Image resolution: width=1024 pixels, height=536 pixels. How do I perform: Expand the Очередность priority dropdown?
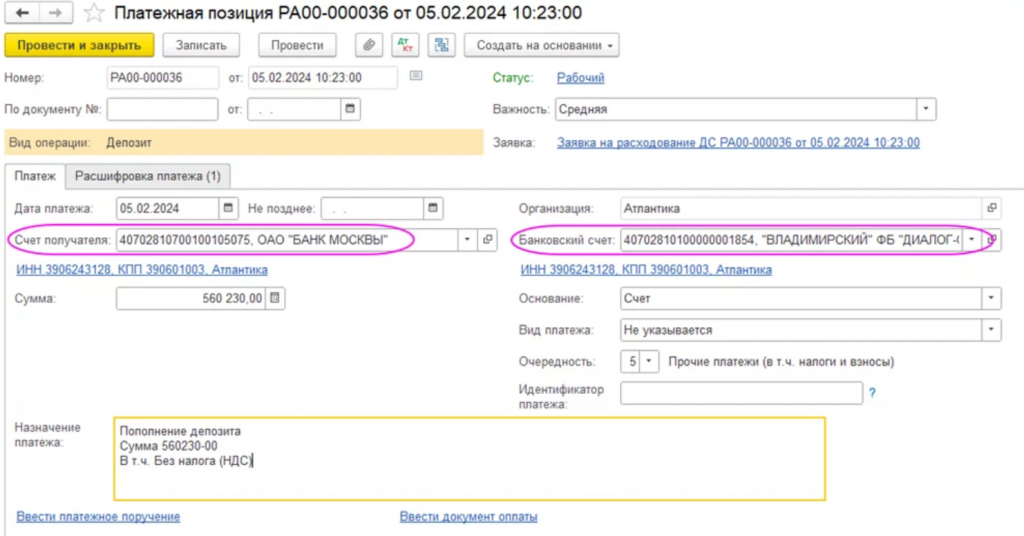click(650, 361)
